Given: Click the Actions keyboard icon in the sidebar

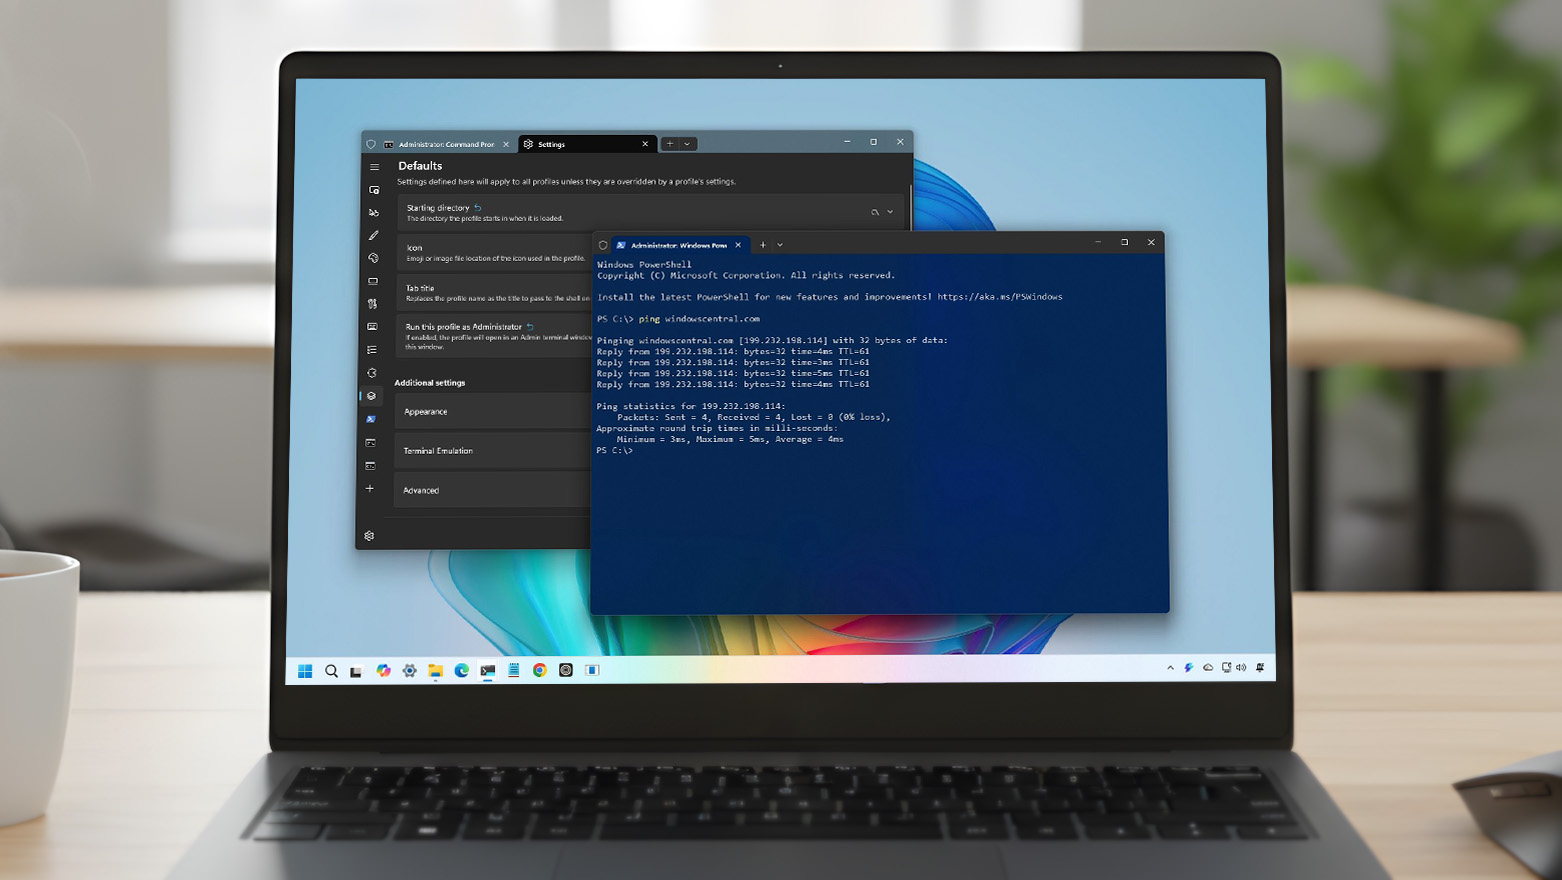Looking at the screenshot, I should 370,326.
